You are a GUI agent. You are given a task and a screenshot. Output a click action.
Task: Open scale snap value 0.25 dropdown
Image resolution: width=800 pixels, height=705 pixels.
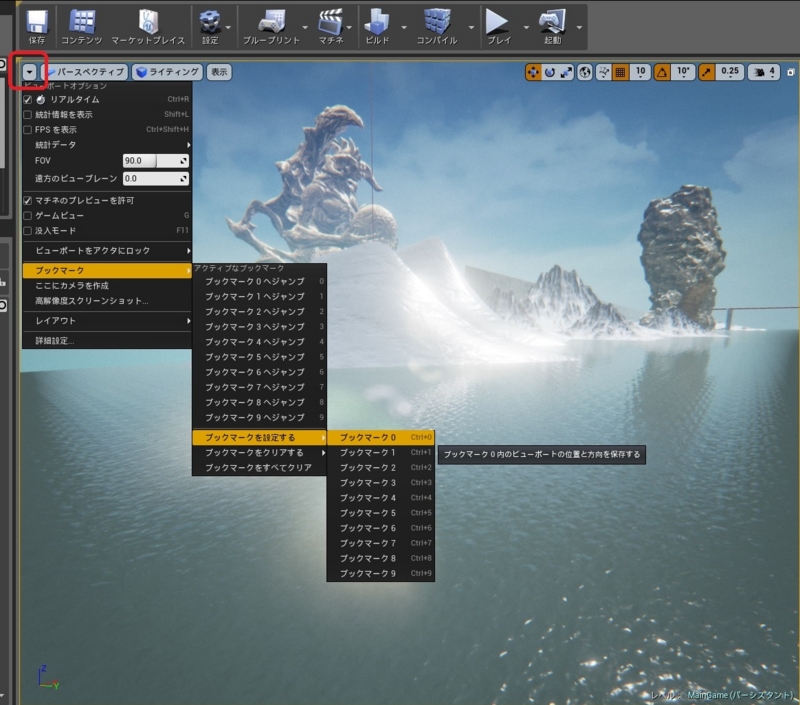pos(730,72)
